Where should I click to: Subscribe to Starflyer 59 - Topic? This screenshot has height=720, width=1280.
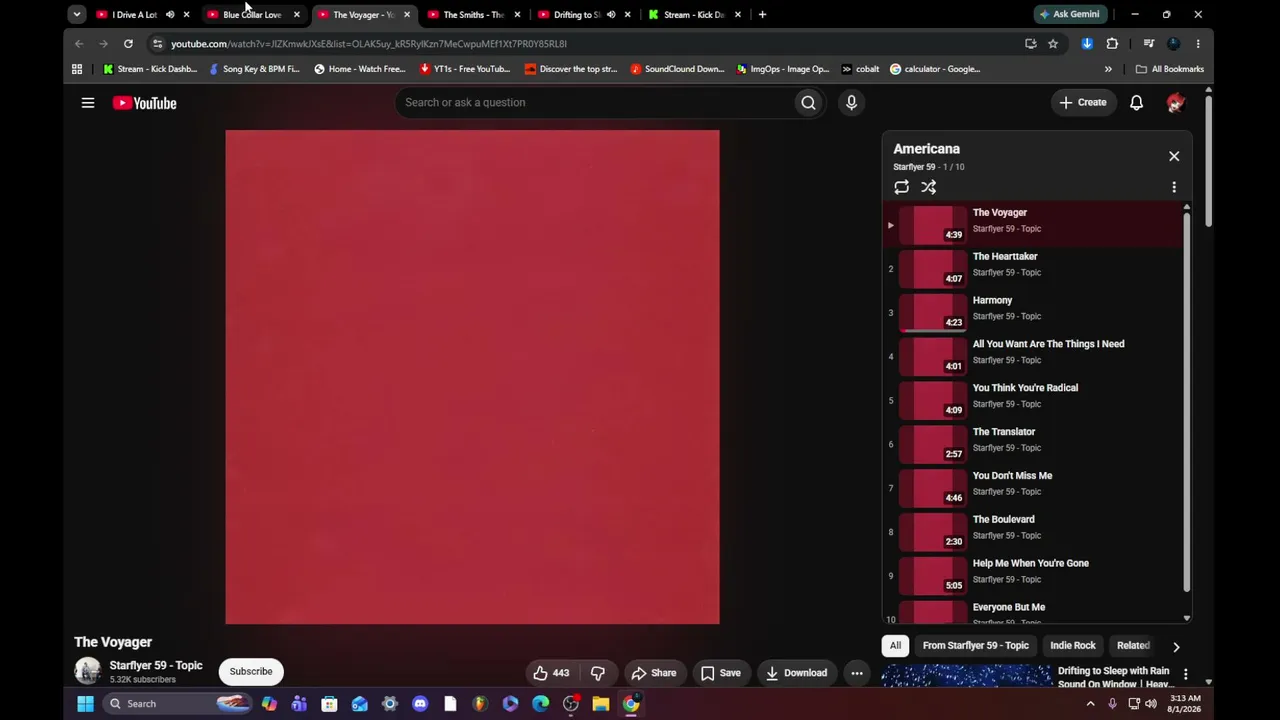click(251, 672)
